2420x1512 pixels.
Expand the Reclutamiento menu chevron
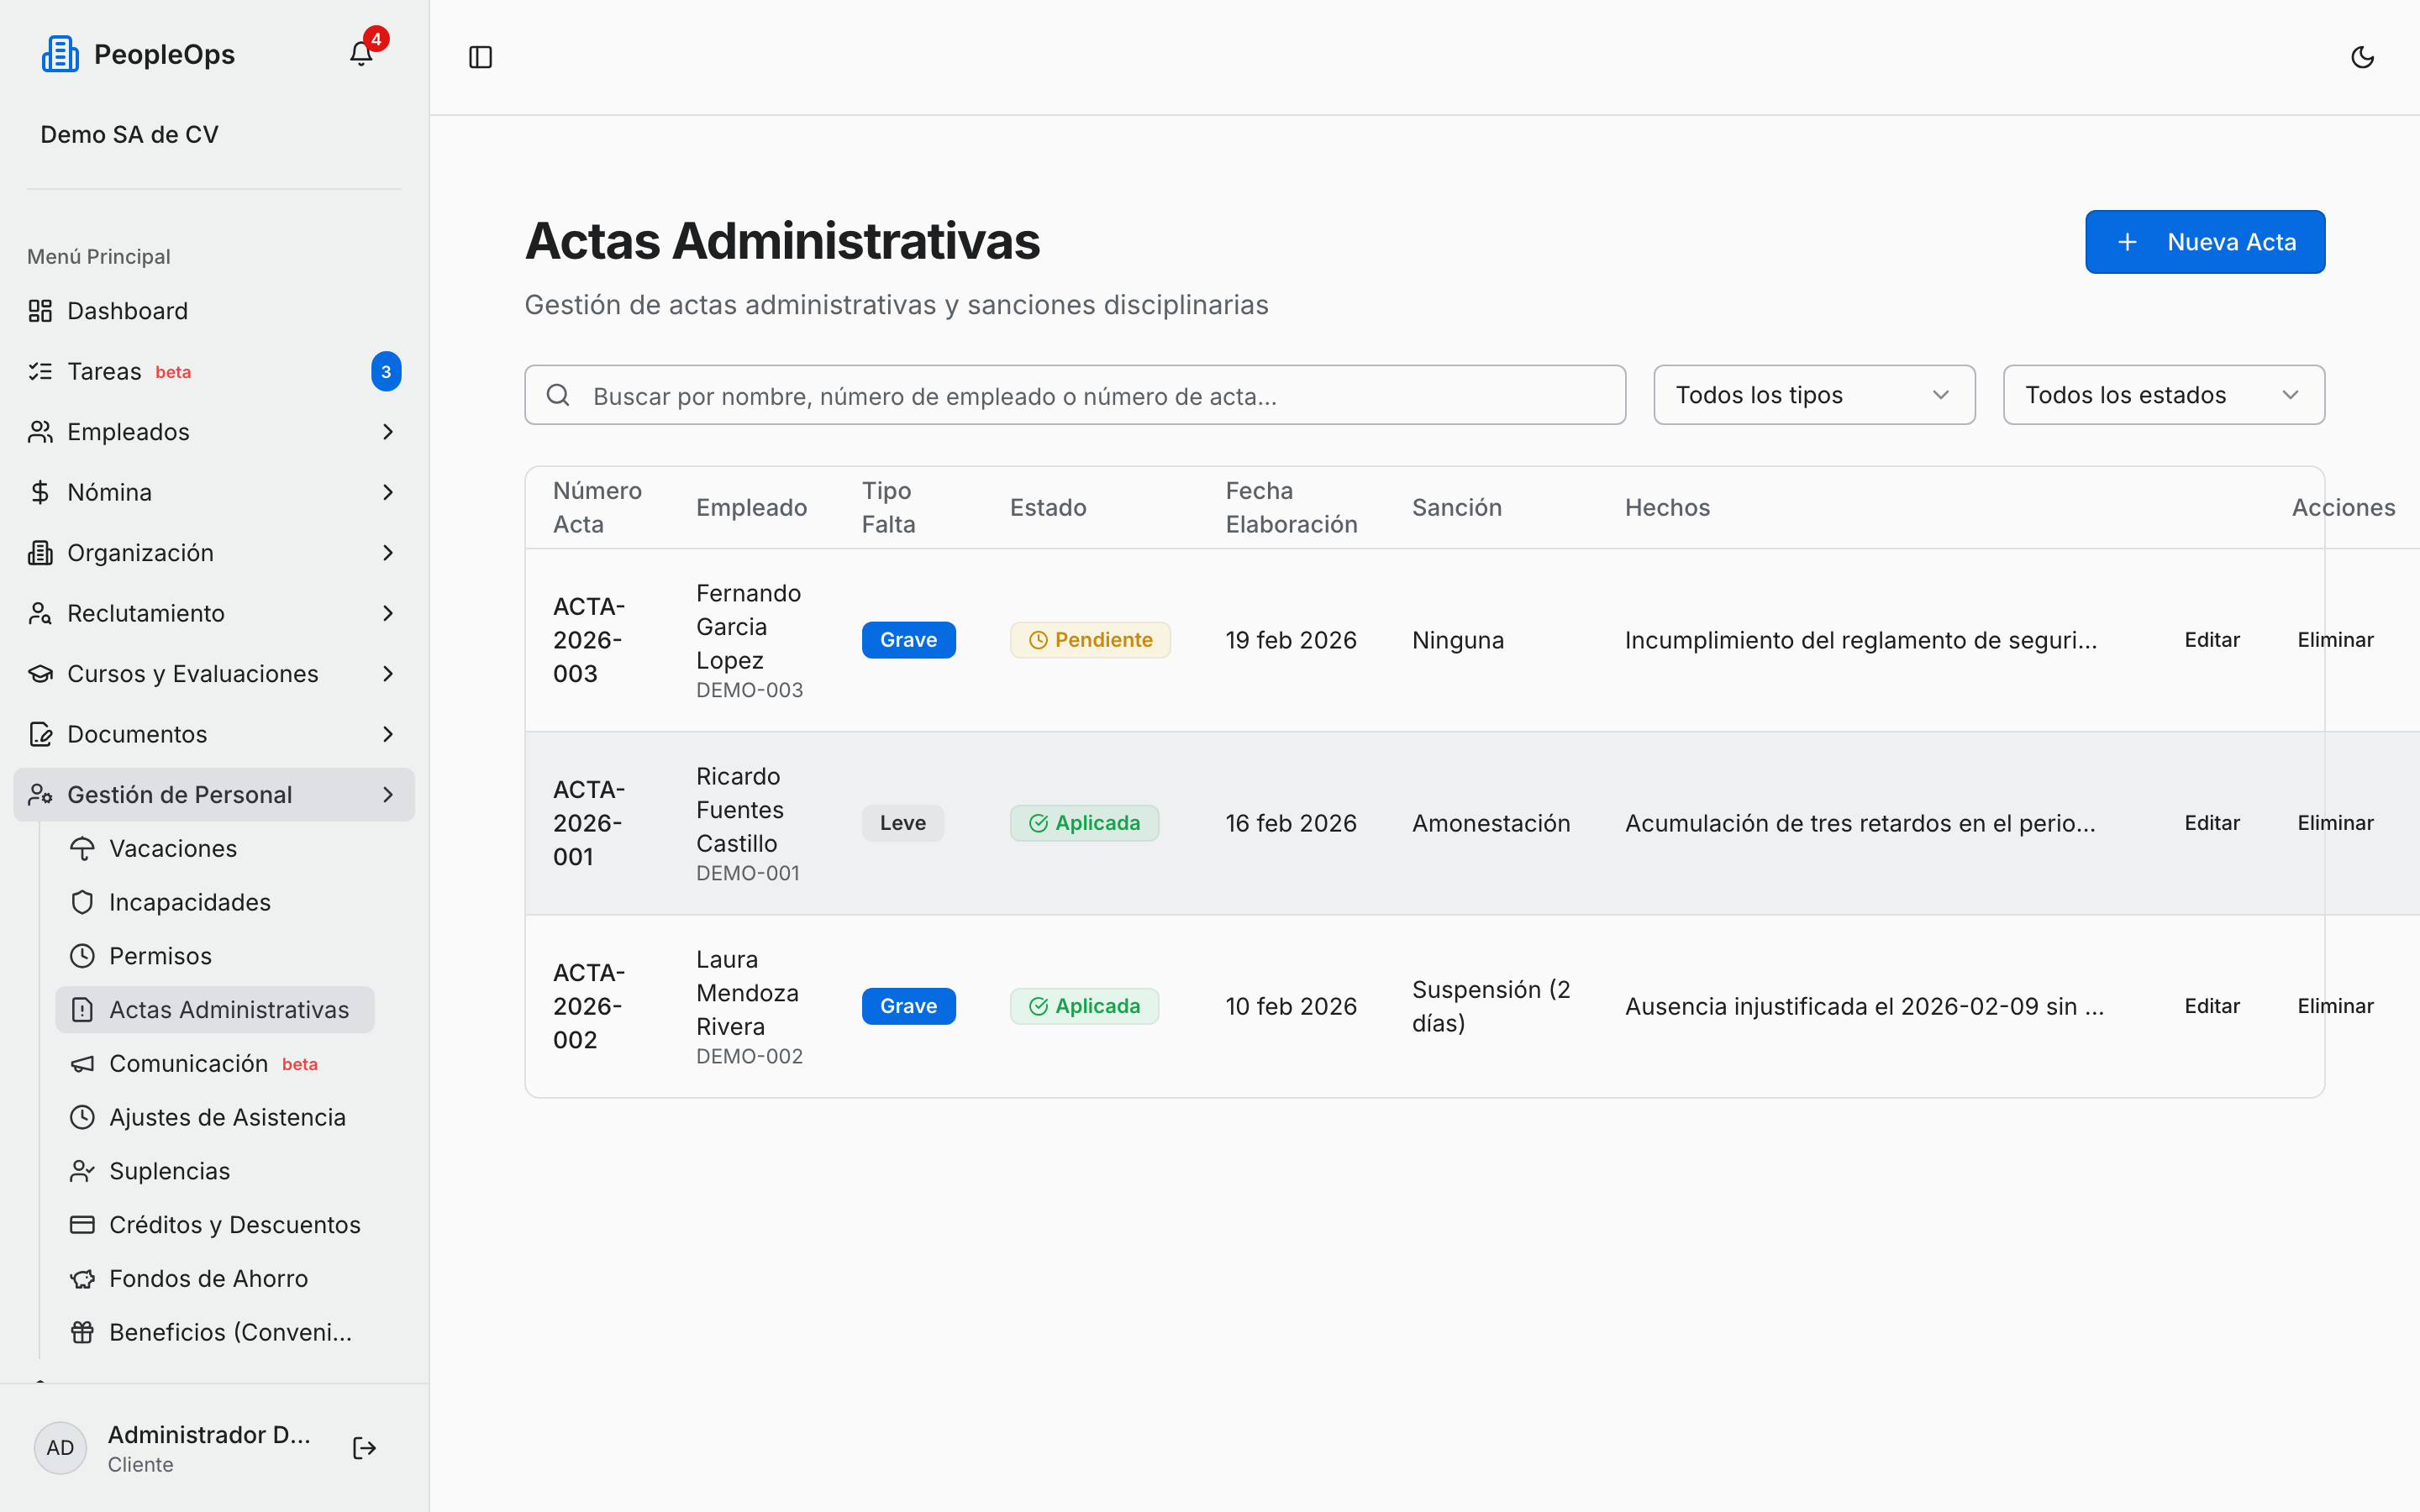(388, 613)
